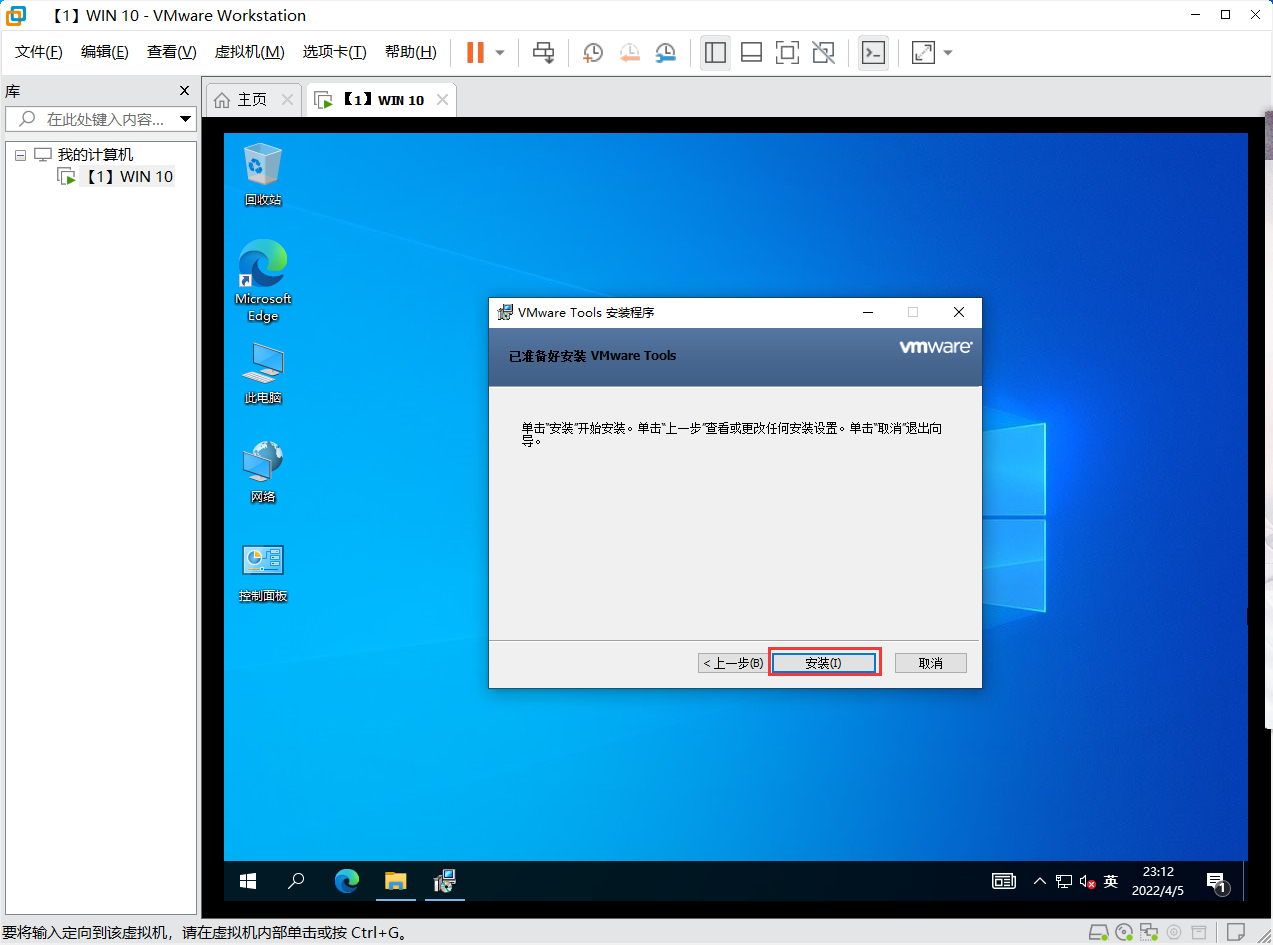The width and height of the screenshot is (1273, 945).
Task: Open Edge from the guest taskbar
Action: coord(346,881)
